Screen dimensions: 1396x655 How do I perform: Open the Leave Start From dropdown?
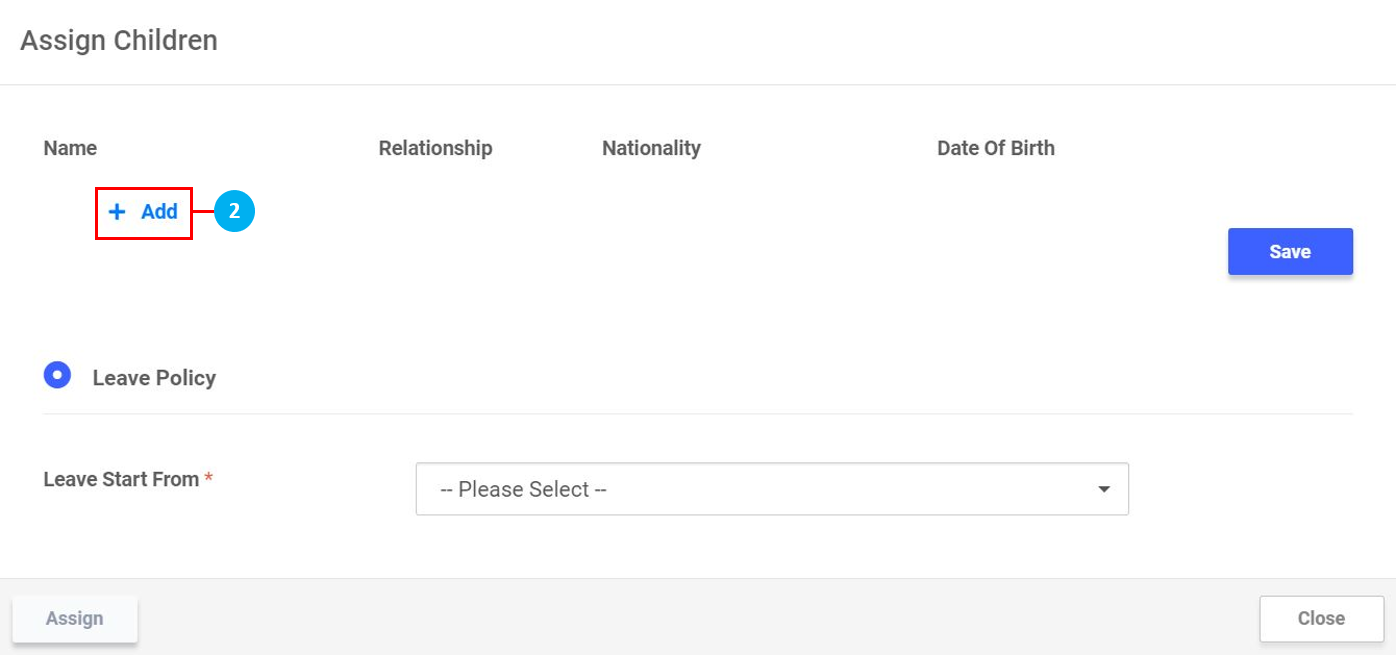tap(771, 489)
